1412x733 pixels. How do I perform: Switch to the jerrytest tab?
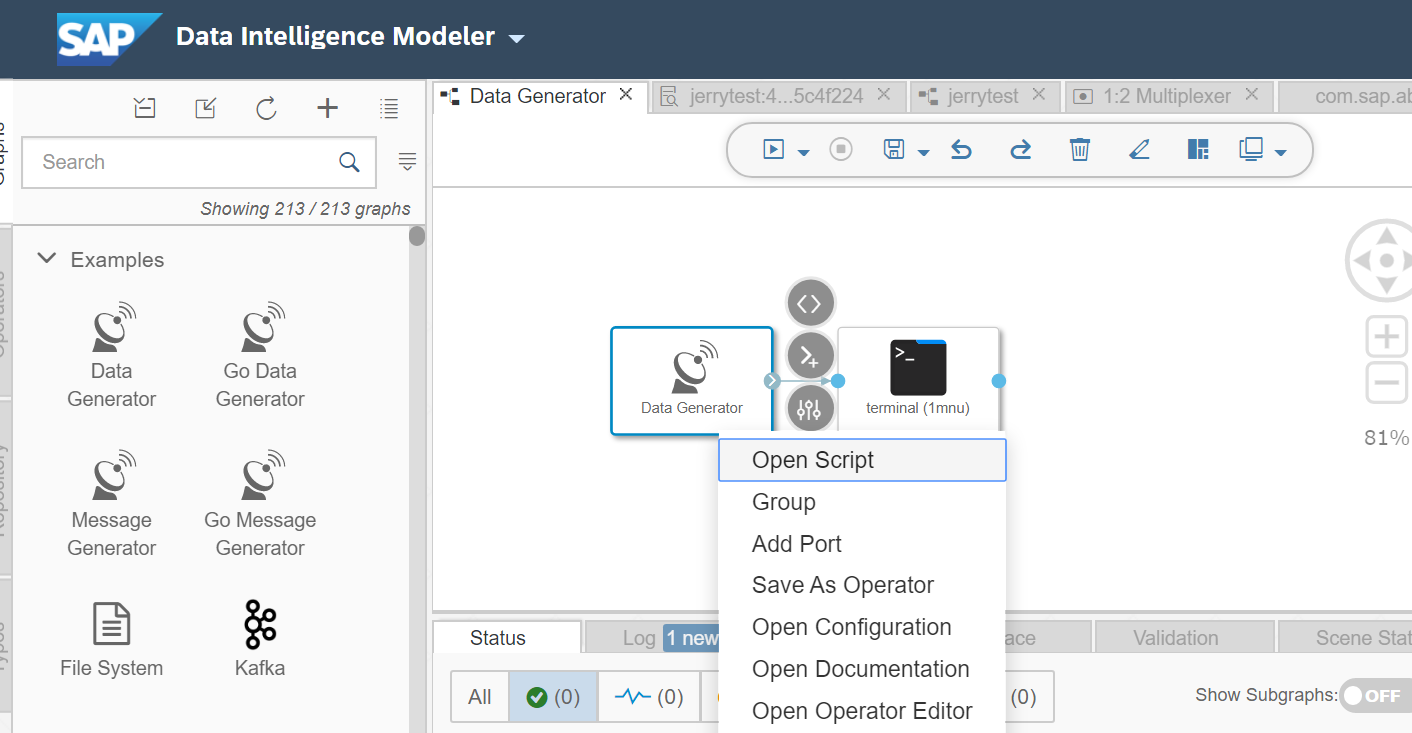pyautogui.click(x=983, y=97)
